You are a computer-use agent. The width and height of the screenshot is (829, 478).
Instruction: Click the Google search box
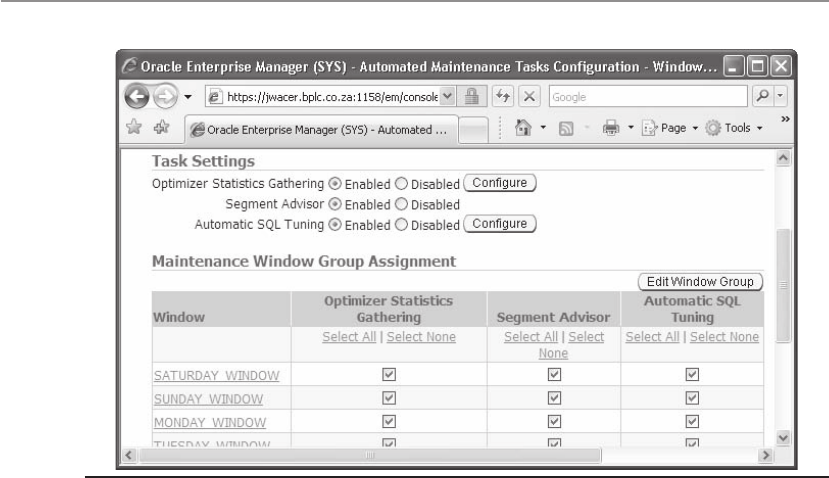point(648,97)
